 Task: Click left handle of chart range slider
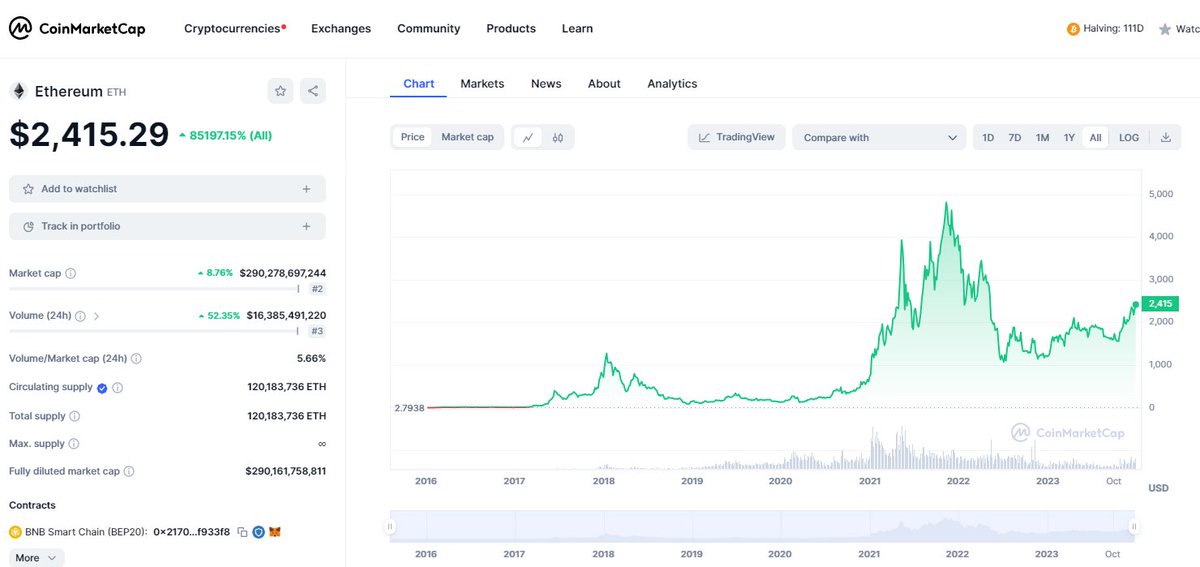click(392, 526)
